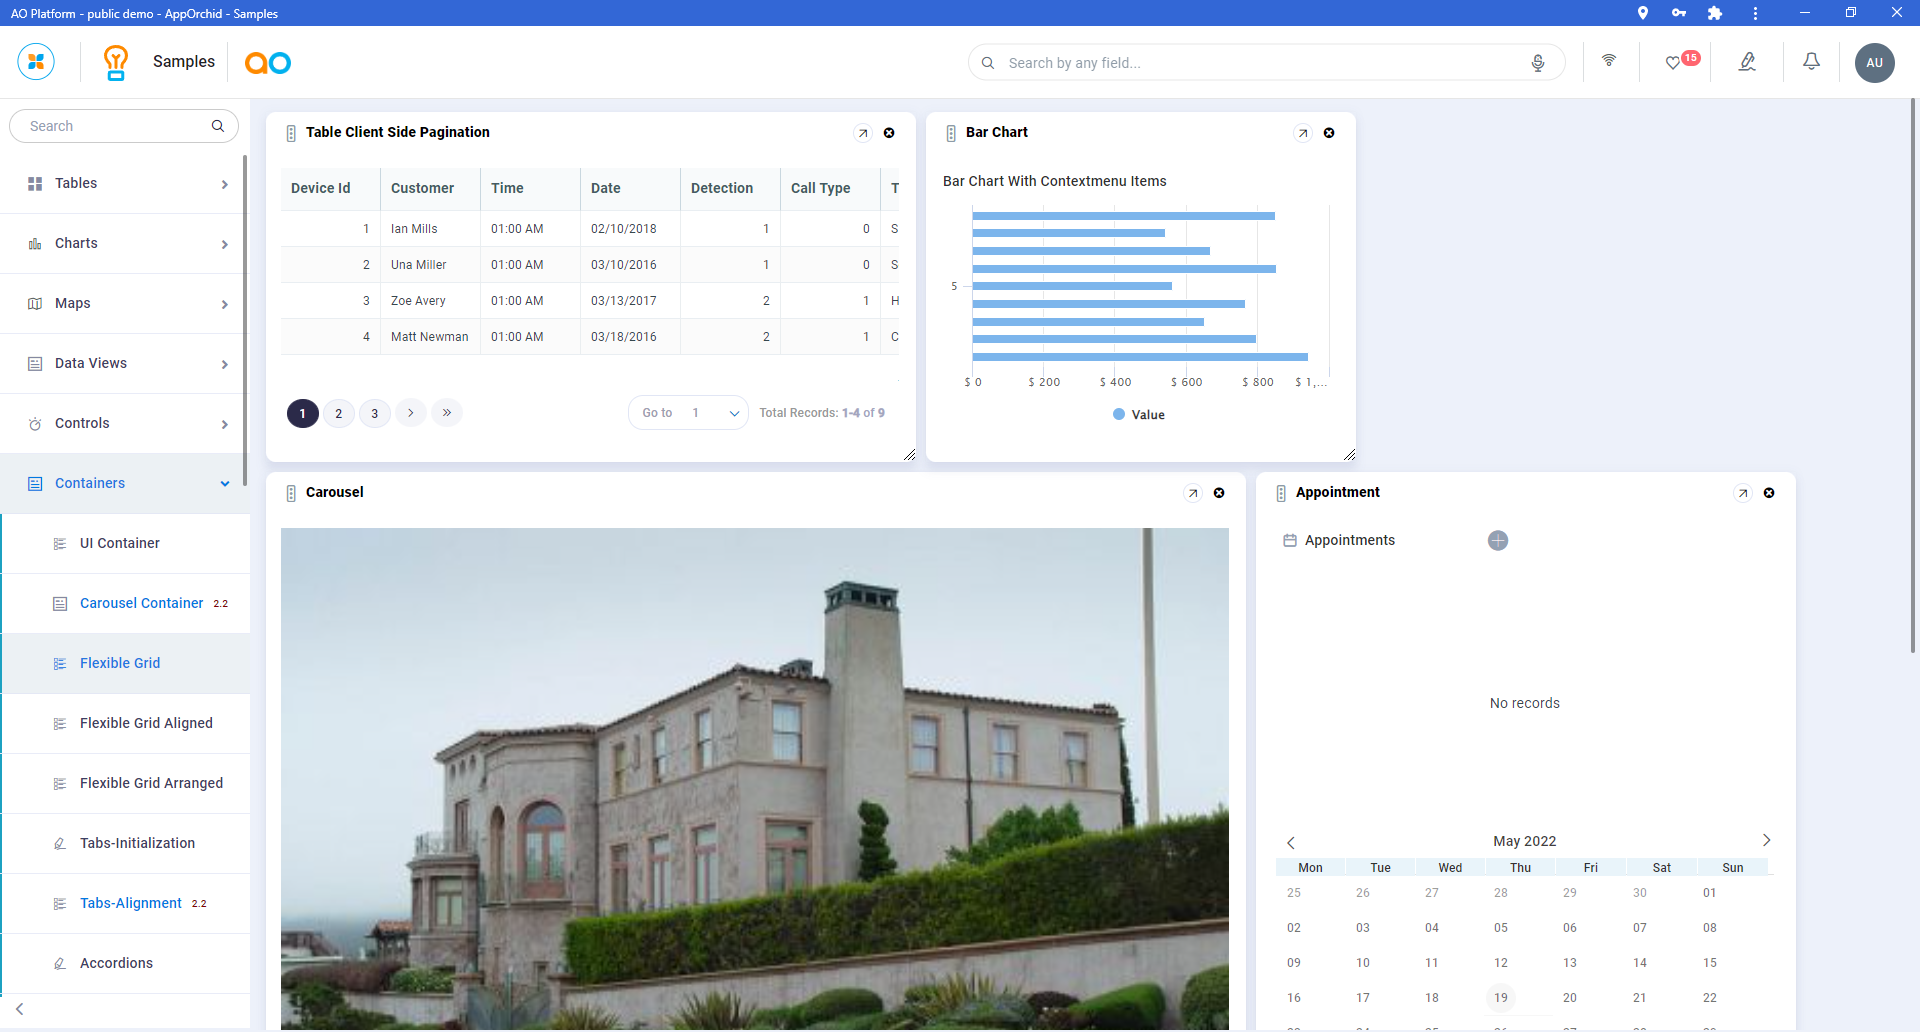The image size is (1920, 1032).
Task: Toggle the Value legend series in chart
Action: pos(1139,415)
